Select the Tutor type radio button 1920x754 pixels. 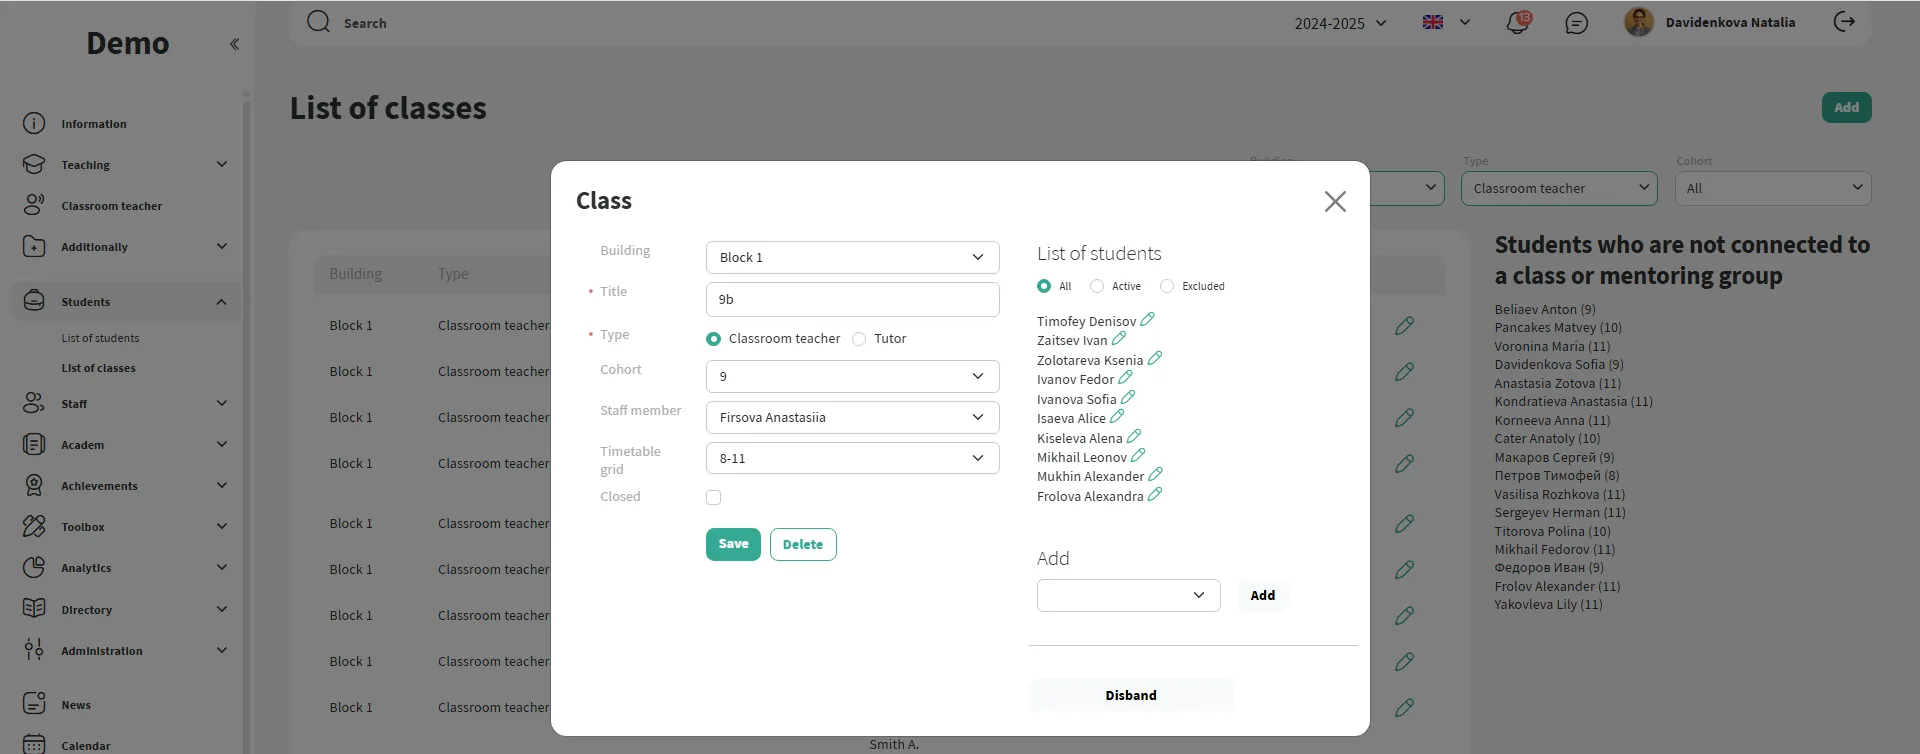tap(859, 339)
